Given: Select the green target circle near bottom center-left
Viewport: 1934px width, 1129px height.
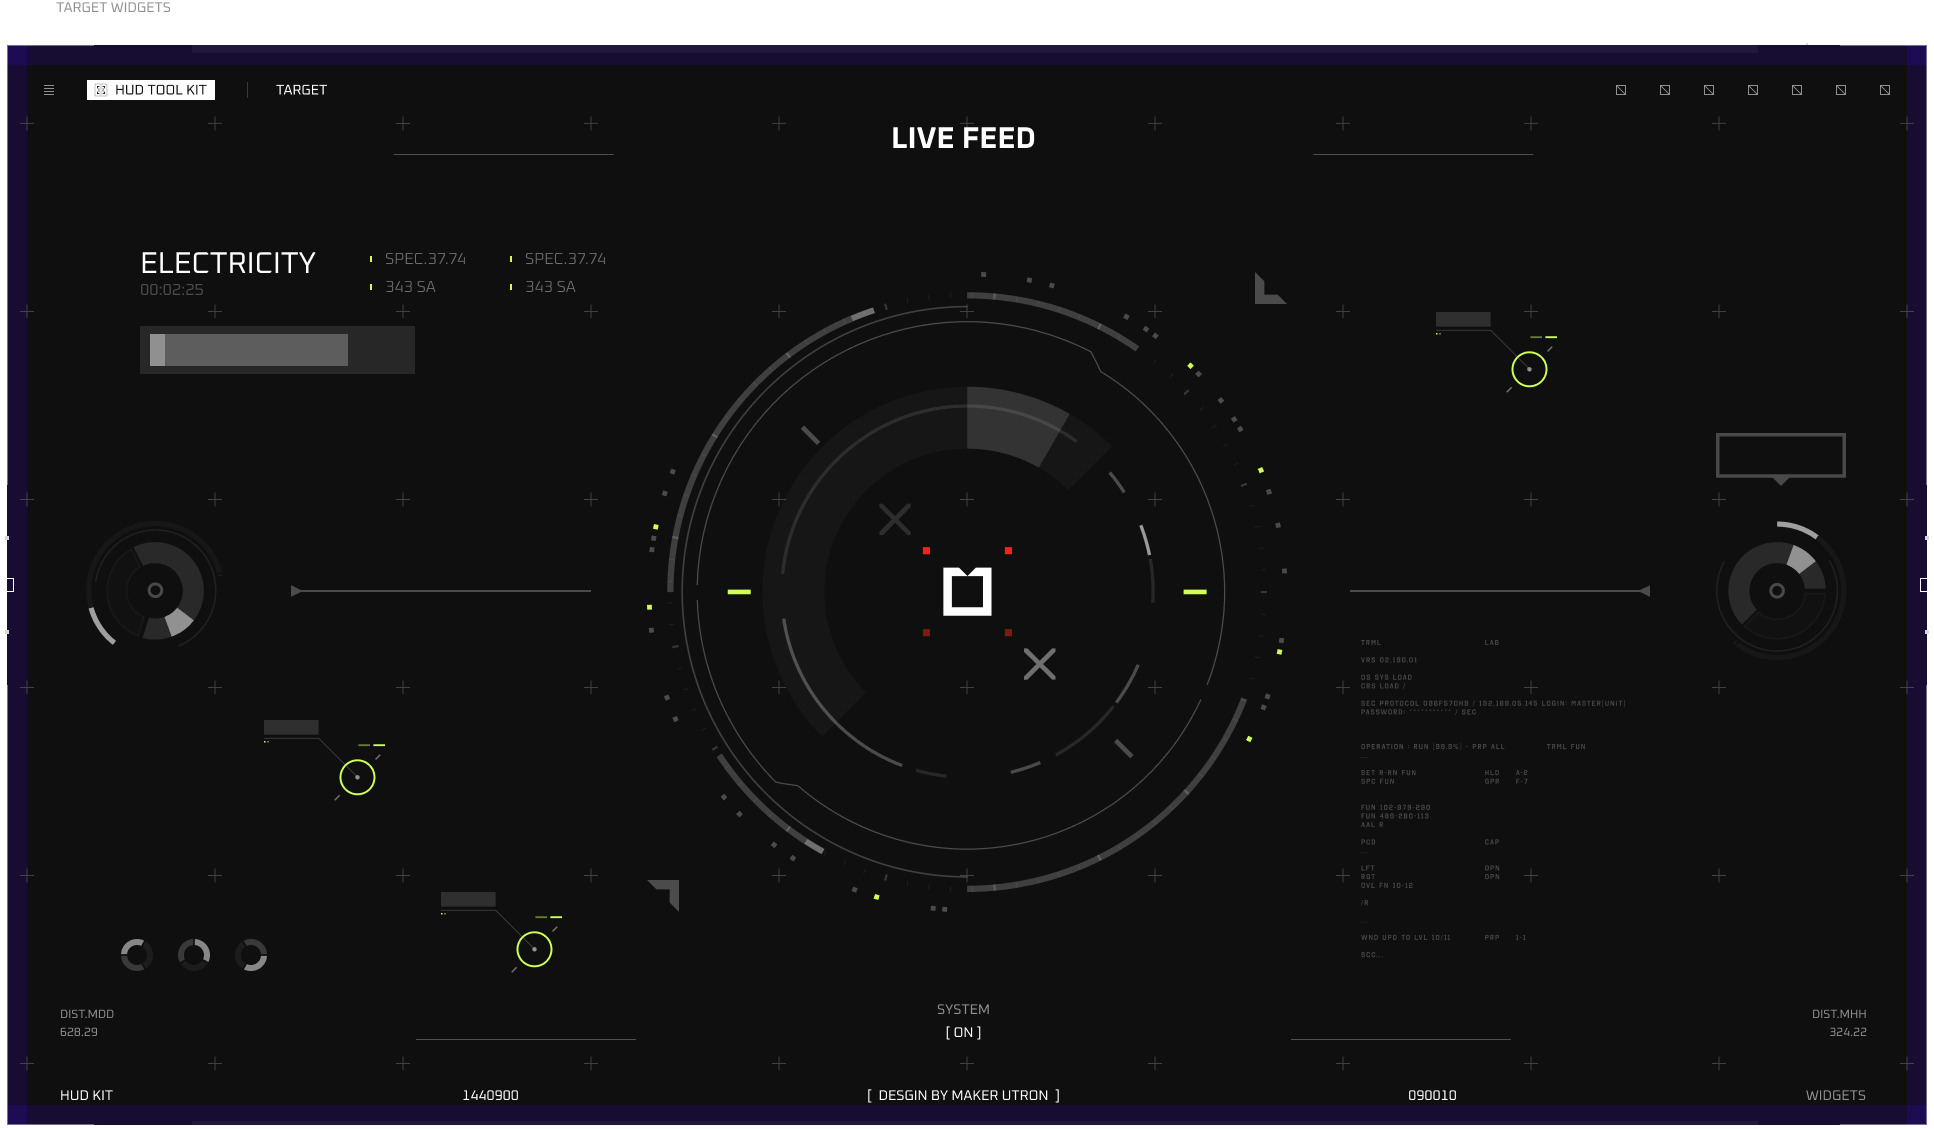Looking at the screenshot, I should pyautogui.click(x=534, y=949).
